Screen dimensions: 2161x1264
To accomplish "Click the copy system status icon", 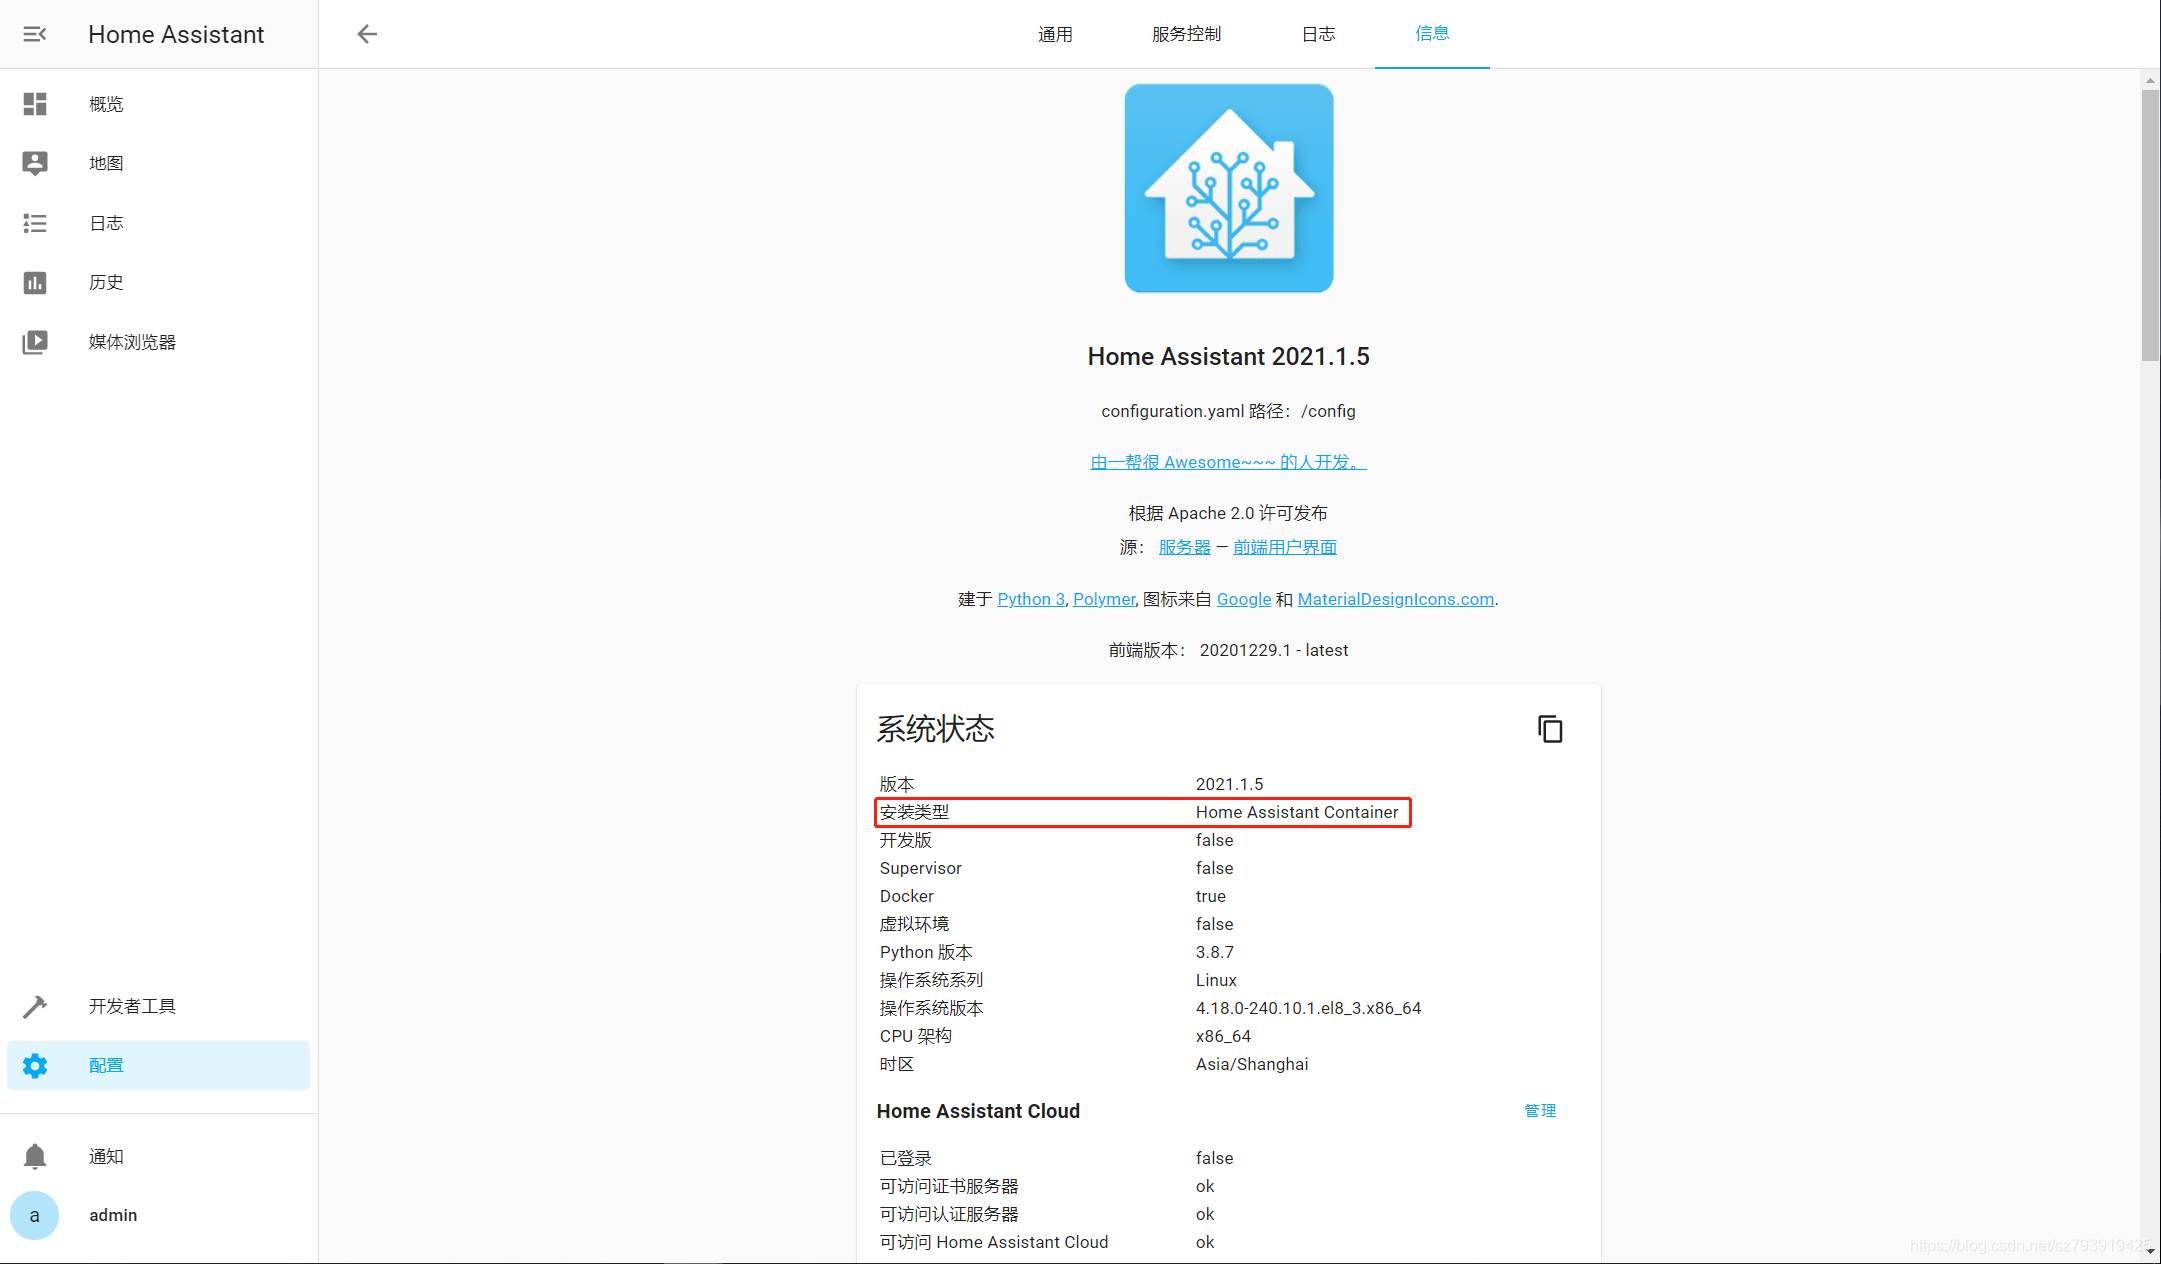I will click(1550, 730).
